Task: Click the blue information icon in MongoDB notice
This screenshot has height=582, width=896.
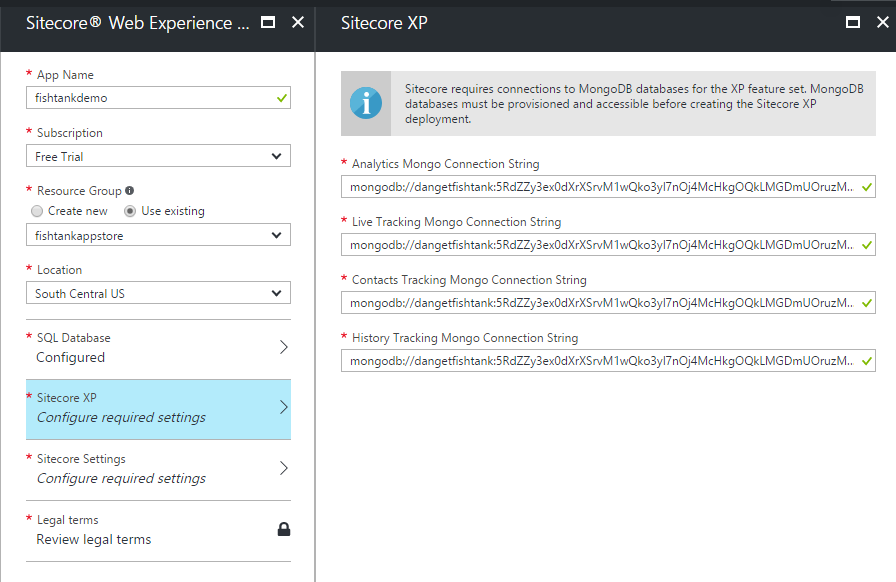Action: 366,103
